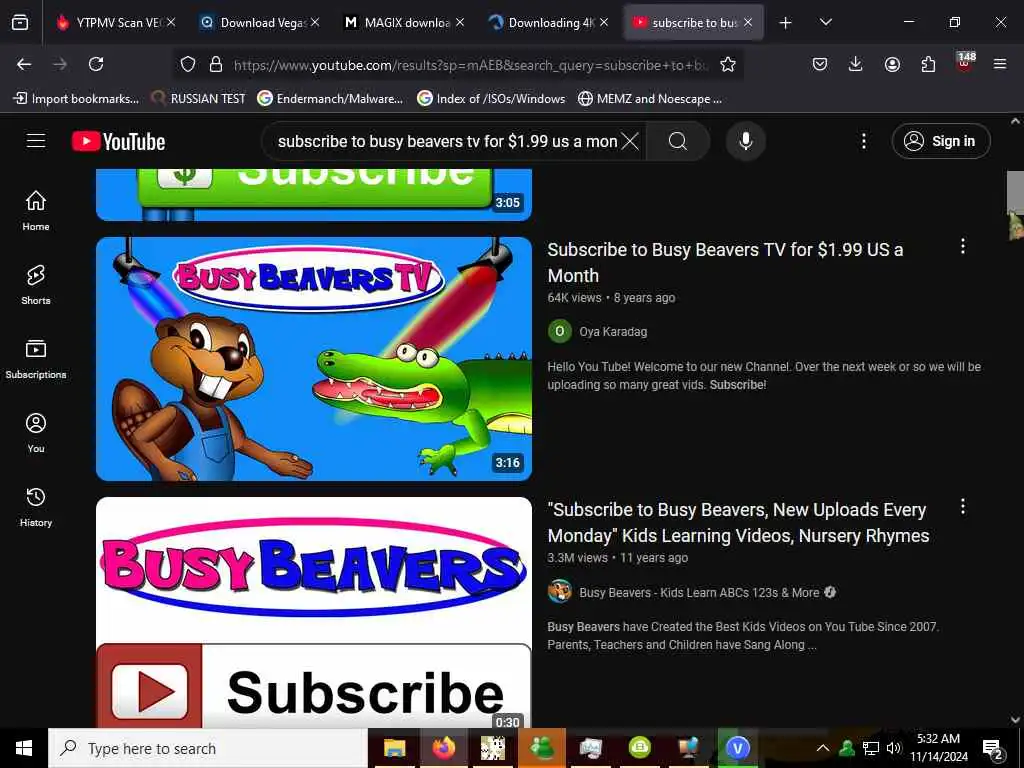Show hidden system tray icons chevron
The width and height of the screenshot is (1024, 768).
pyautogui.click(x=823, y=748)
